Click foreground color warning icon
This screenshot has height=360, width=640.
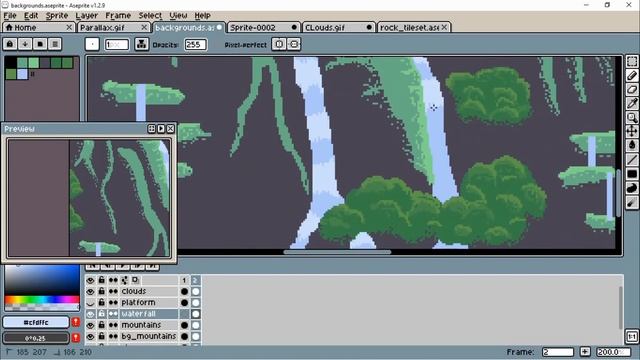click(76, 322)
